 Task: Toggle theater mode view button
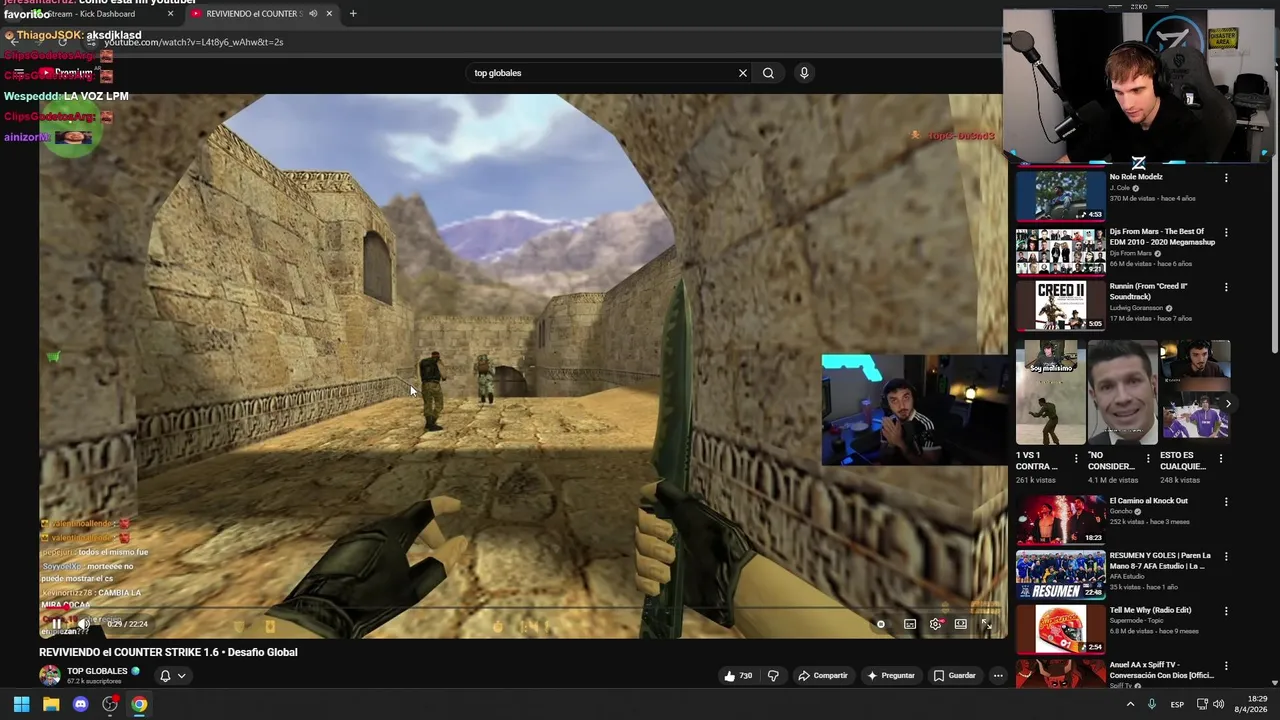[x=960, y=624]
